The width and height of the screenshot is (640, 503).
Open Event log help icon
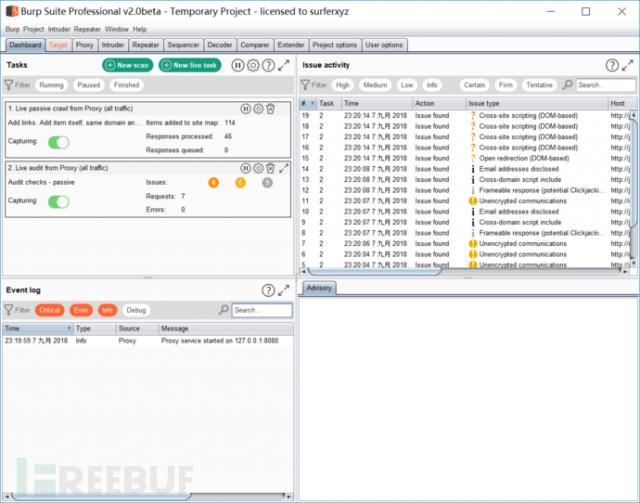pos(268,290)
